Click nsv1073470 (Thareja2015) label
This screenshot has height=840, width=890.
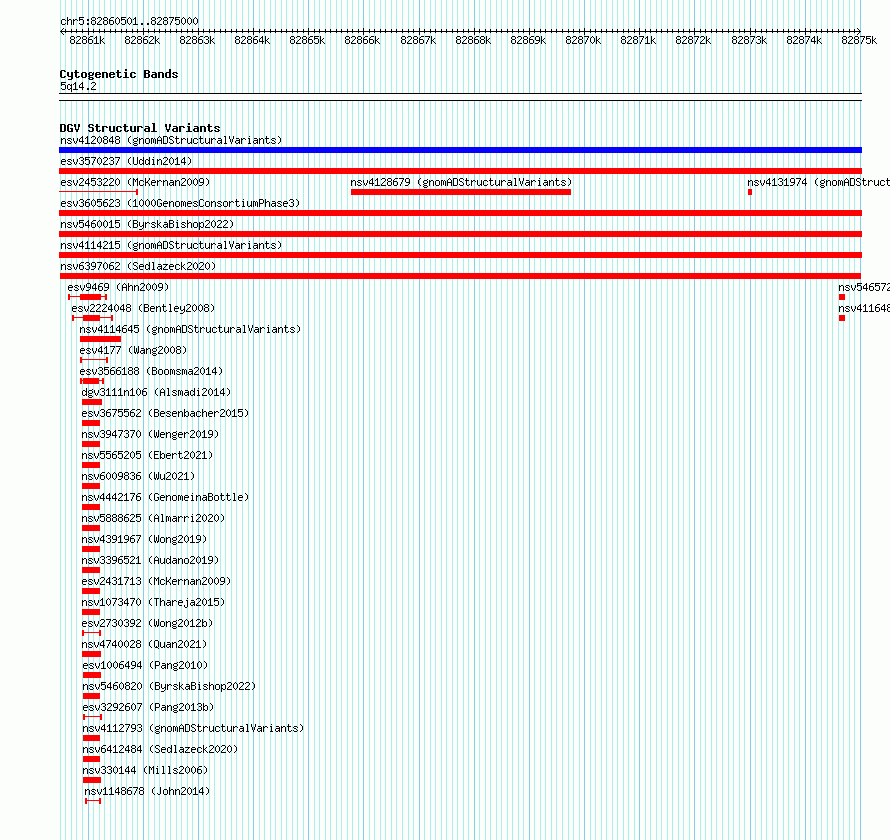153,602
